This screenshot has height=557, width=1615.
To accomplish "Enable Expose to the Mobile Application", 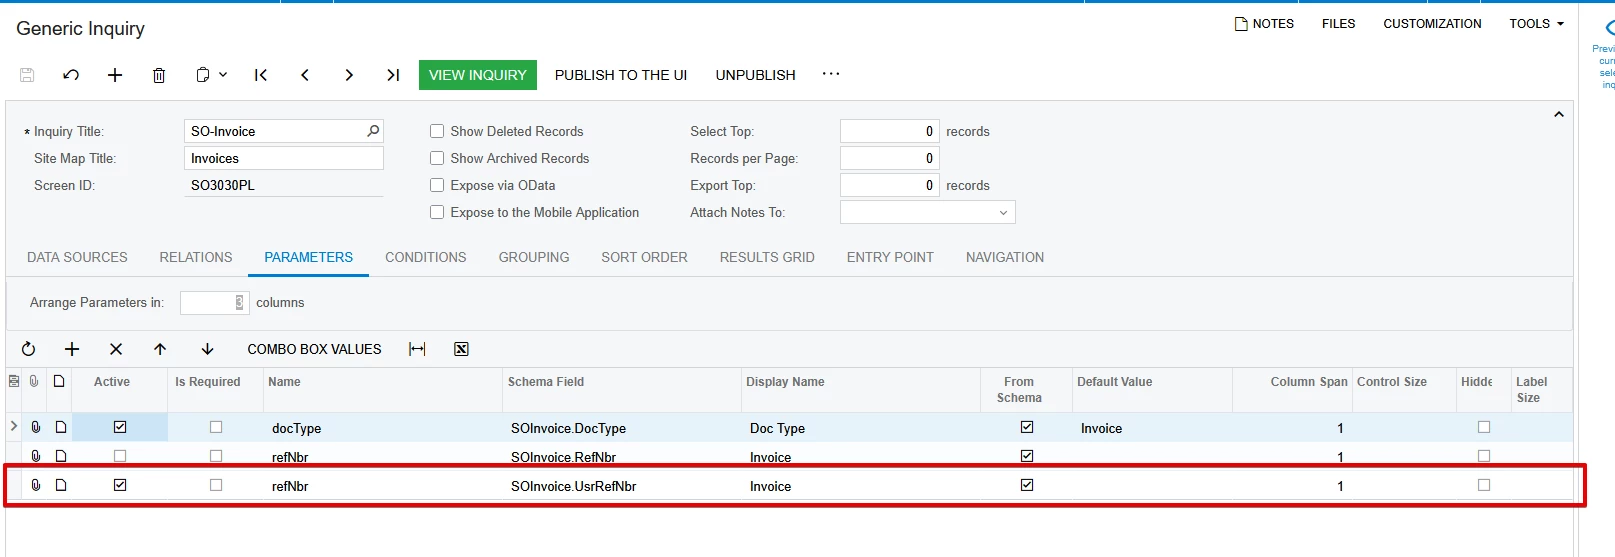I will click(437, 212).
